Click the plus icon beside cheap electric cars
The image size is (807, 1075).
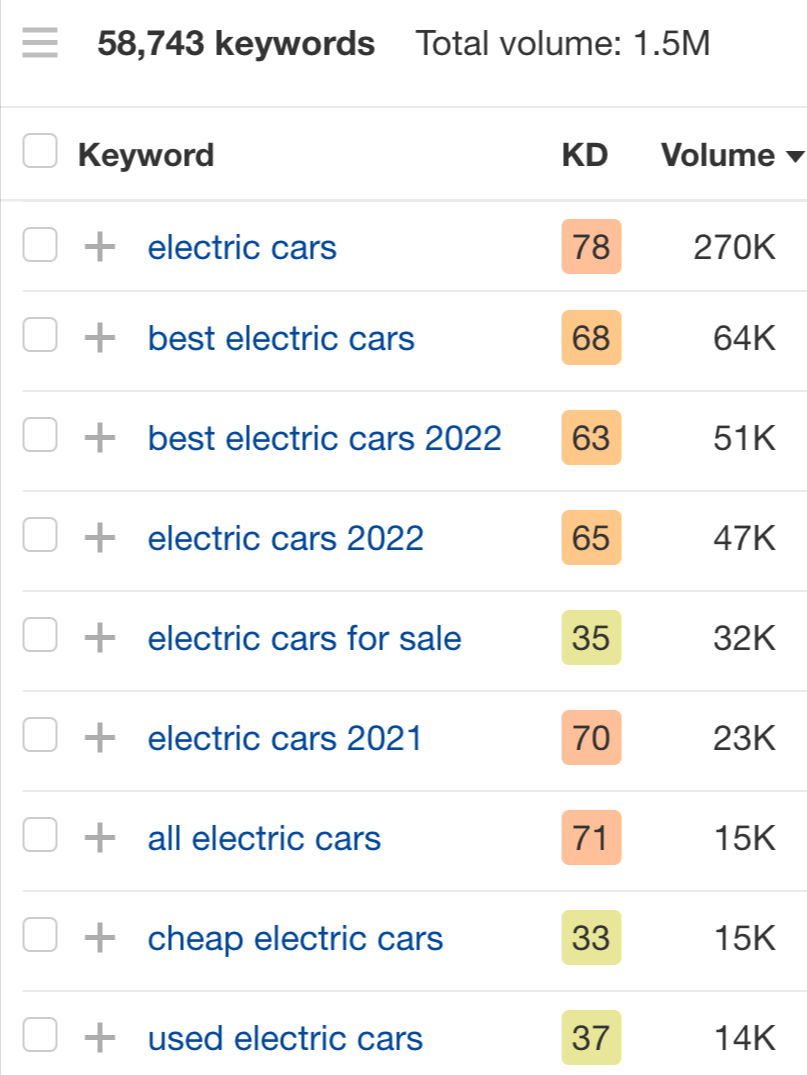[x=98, y=938]
